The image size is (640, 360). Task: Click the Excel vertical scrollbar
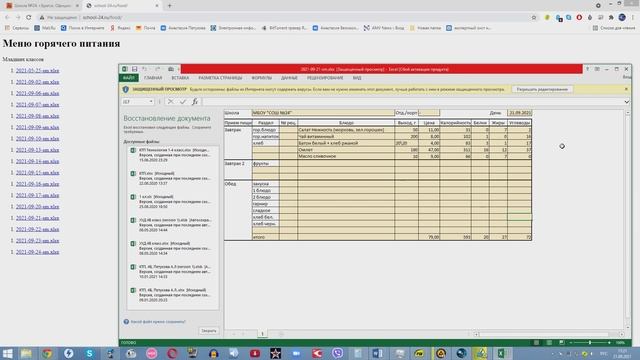(x=628, y=220)
